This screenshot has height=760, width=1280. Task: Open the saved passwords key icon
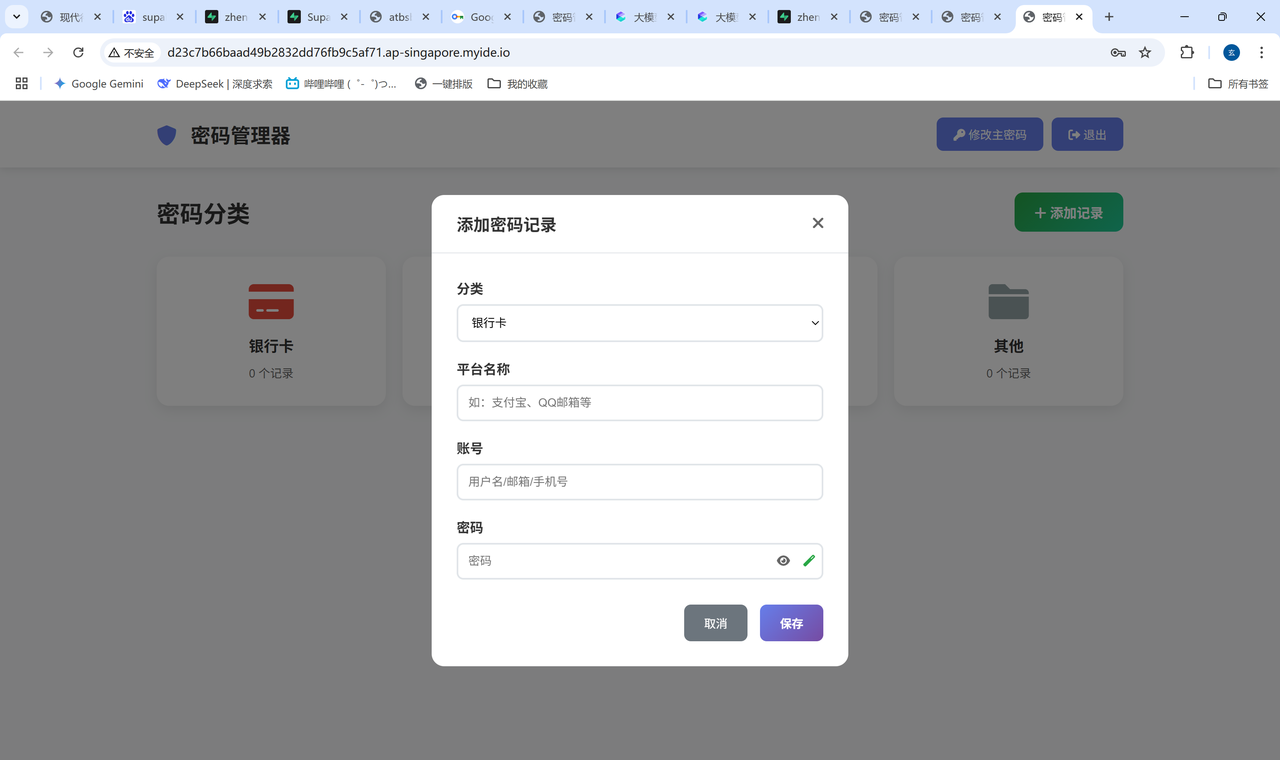[1118, 52]
